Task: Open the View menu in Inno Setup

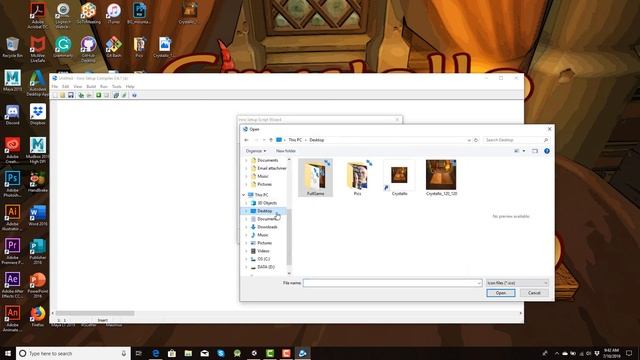Action: (78, 87)
